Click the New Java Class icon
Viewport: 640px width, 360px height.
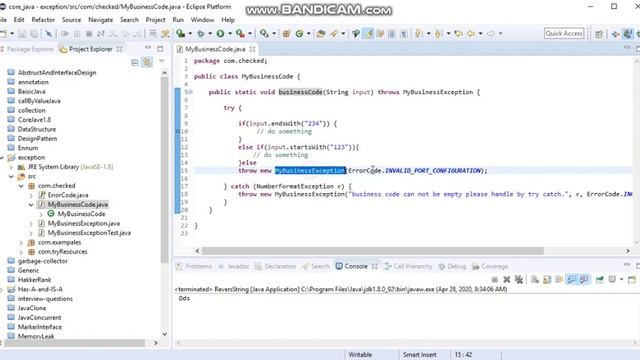[x=300, y=33]
